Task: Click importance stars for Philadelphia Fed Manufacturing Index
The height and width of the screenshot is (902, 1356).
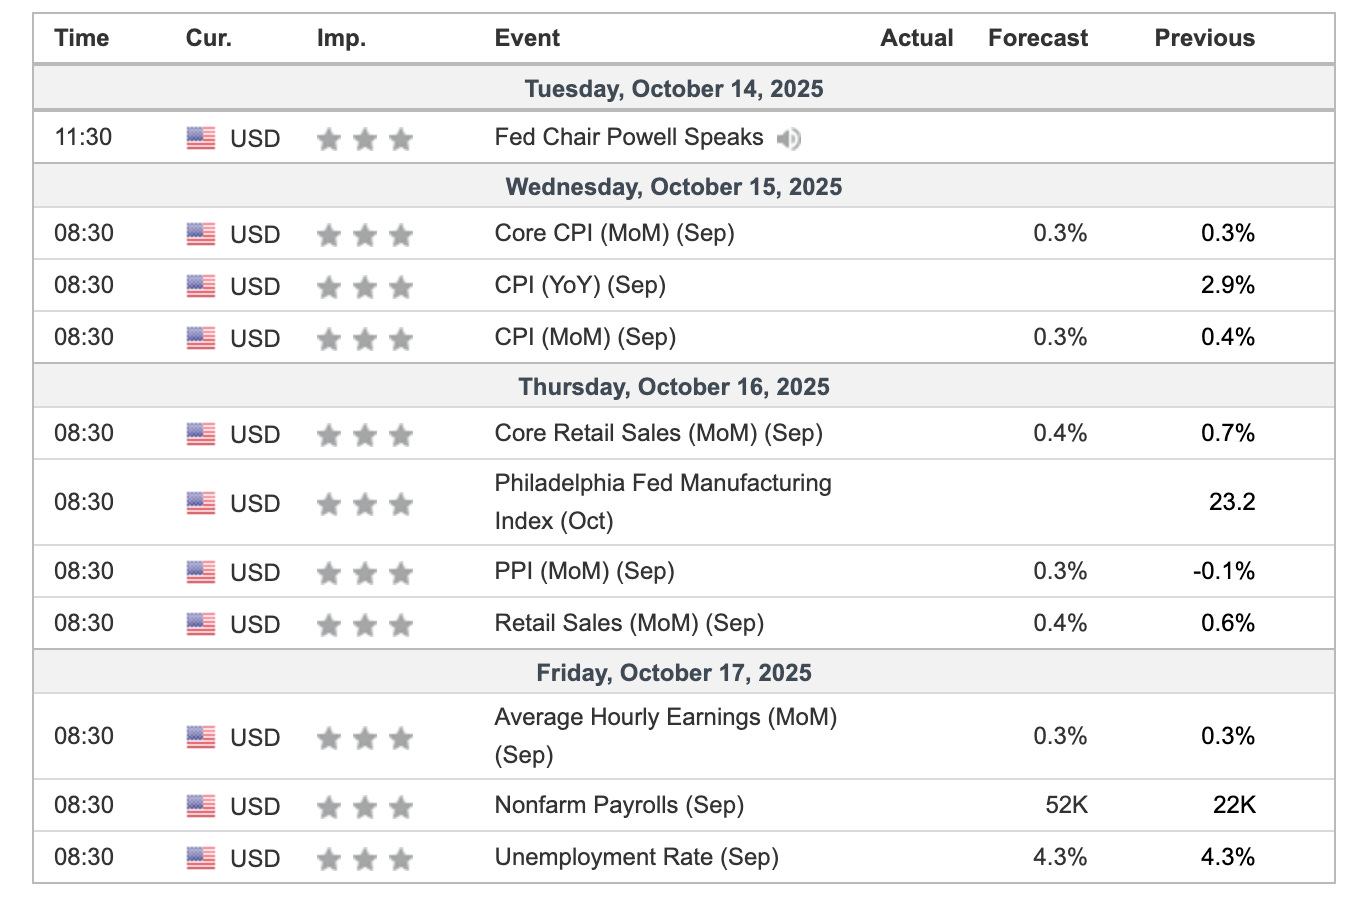Action: [x=364, y=504]
